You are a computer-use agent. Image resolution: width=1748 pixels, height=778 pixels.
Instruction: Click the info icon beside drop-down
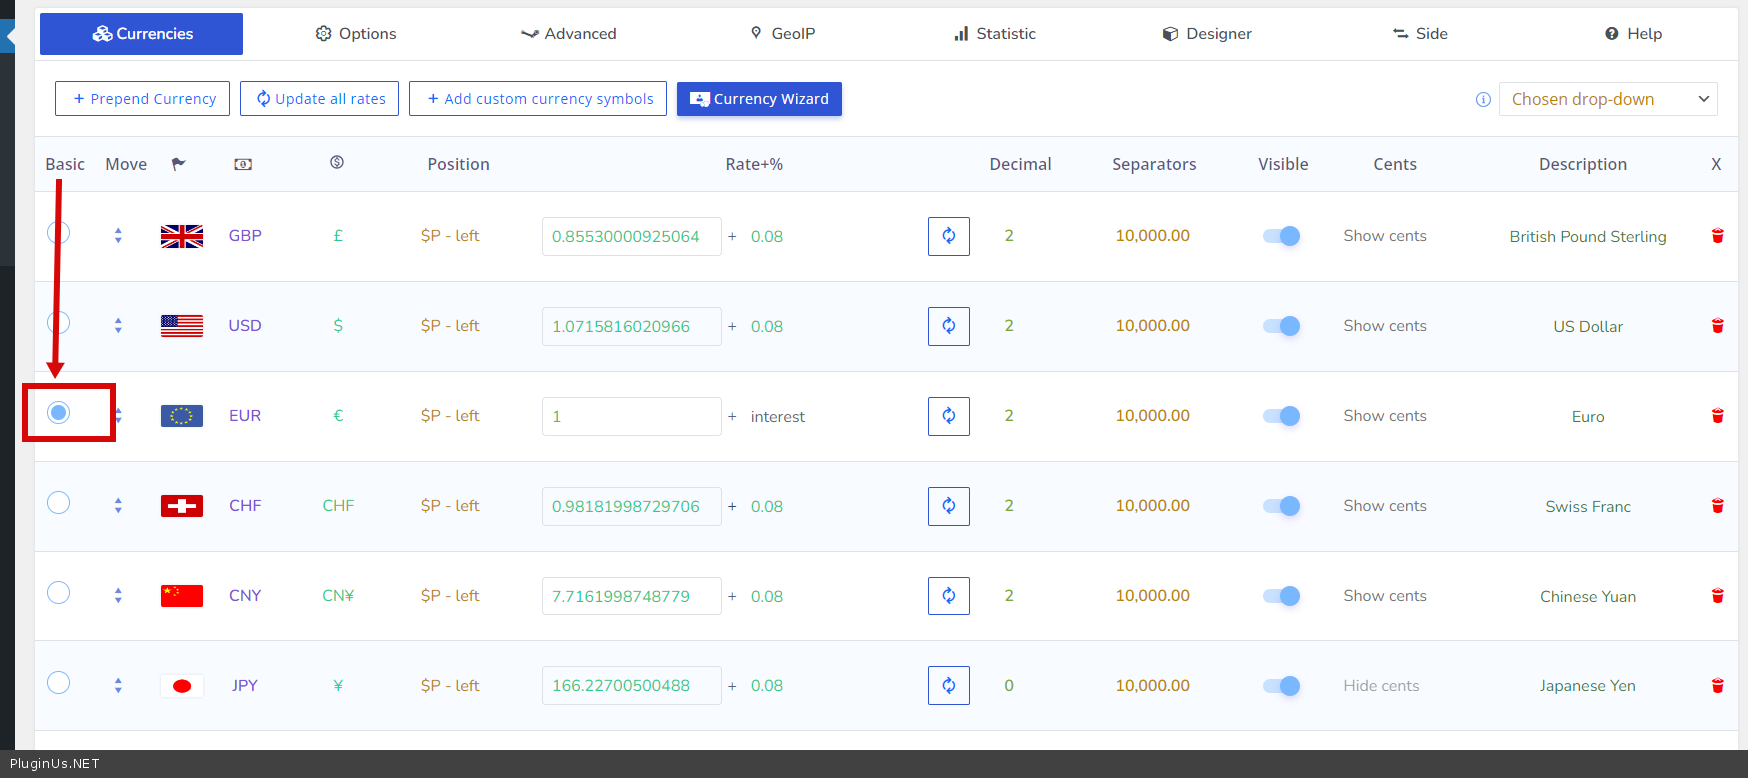click(x=1483, y=100)
